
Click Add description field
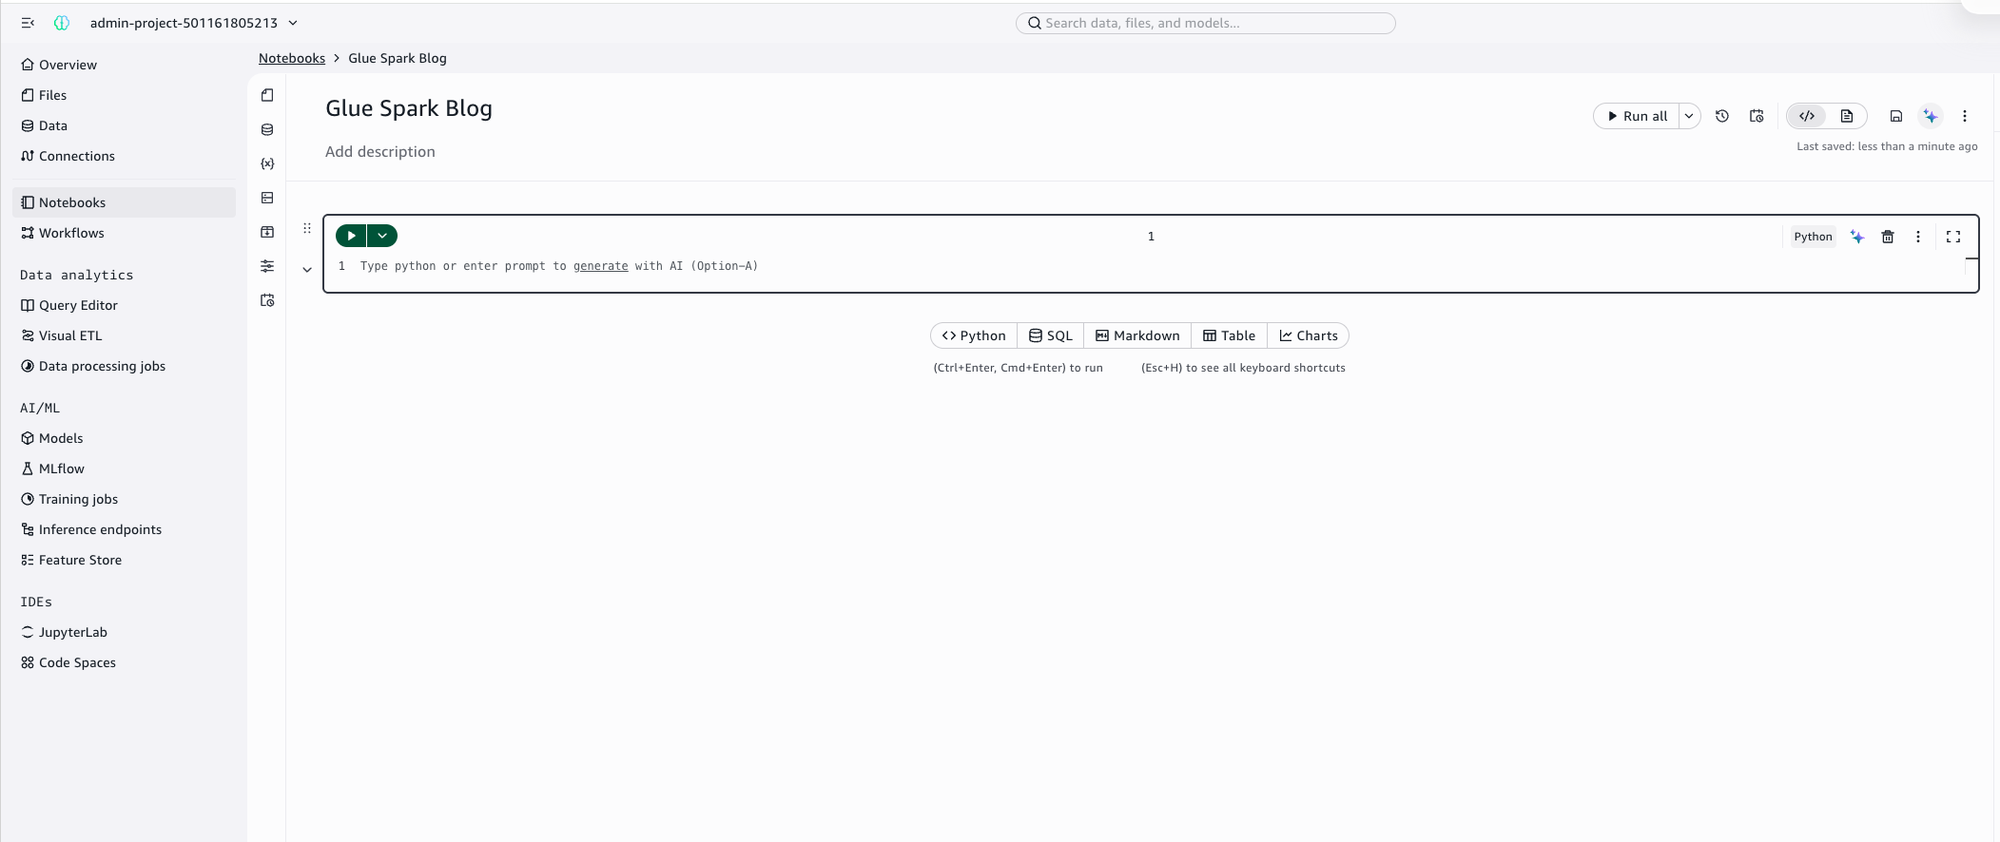click(x=380, y=152)
